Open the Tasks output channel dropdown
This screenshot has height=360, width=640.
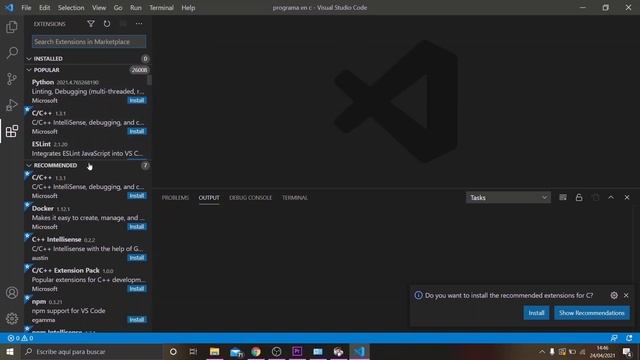(x=508, y=198)
